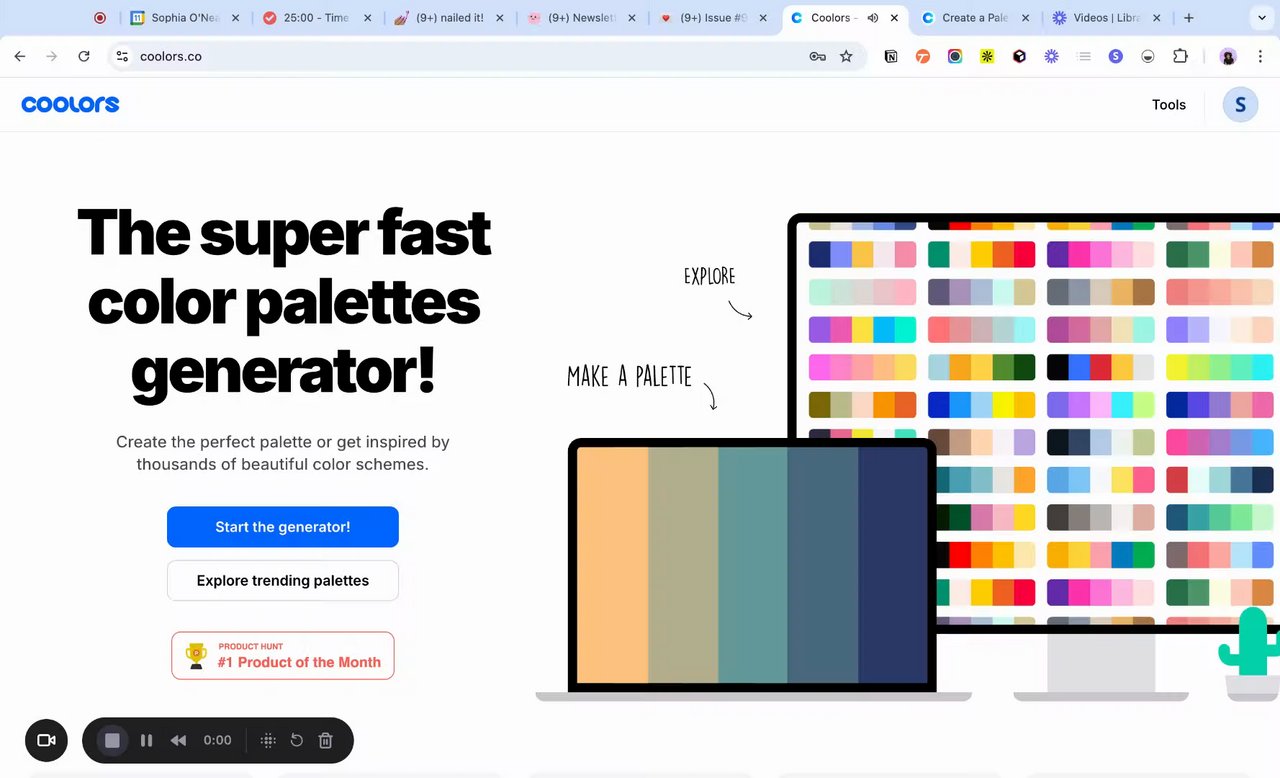Open the yellow asterisk extension
The width and height of the screenshot is (1280, 778).
pyautogui.click(x=987, y=56)
